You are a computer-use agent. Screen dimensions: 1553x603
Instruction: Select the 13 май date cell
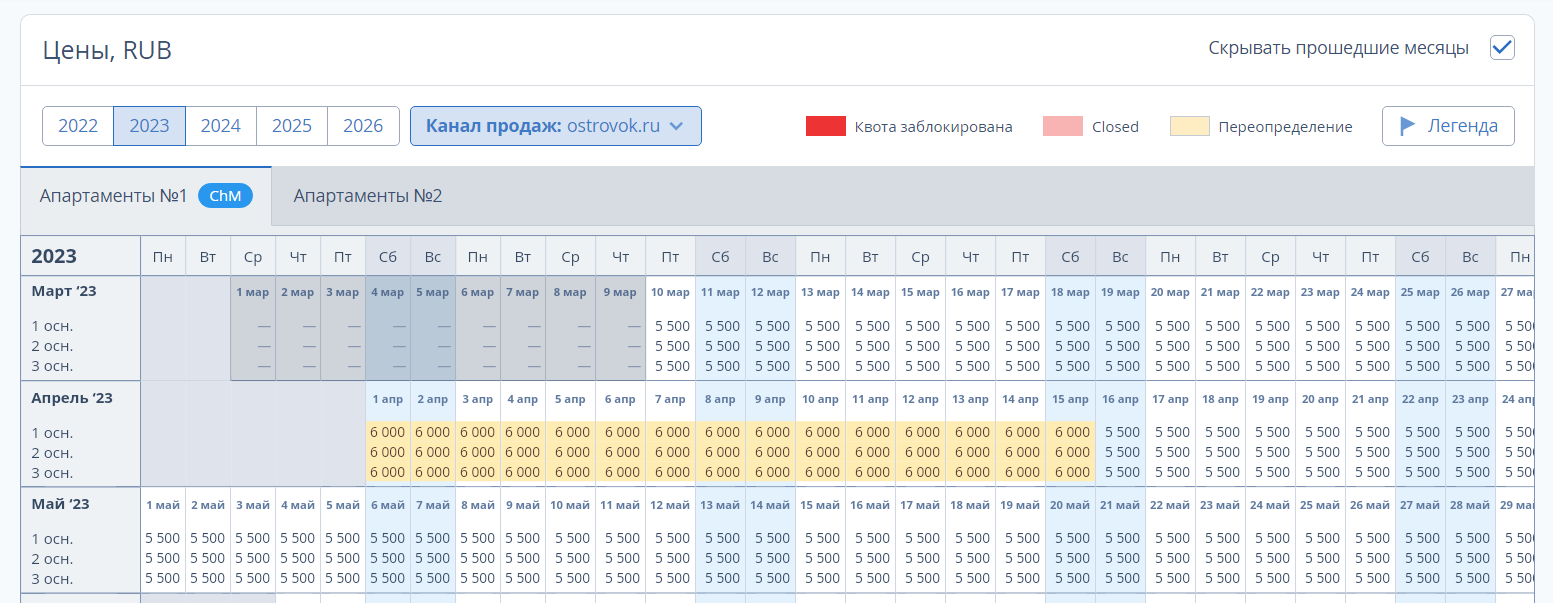tap(721, 504)
